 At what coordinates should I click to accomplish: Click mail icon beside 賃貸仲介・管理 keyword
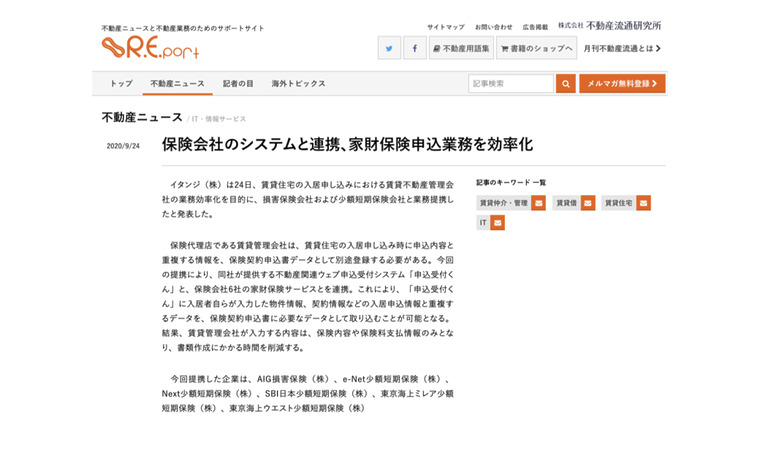[x=539, y=203]
